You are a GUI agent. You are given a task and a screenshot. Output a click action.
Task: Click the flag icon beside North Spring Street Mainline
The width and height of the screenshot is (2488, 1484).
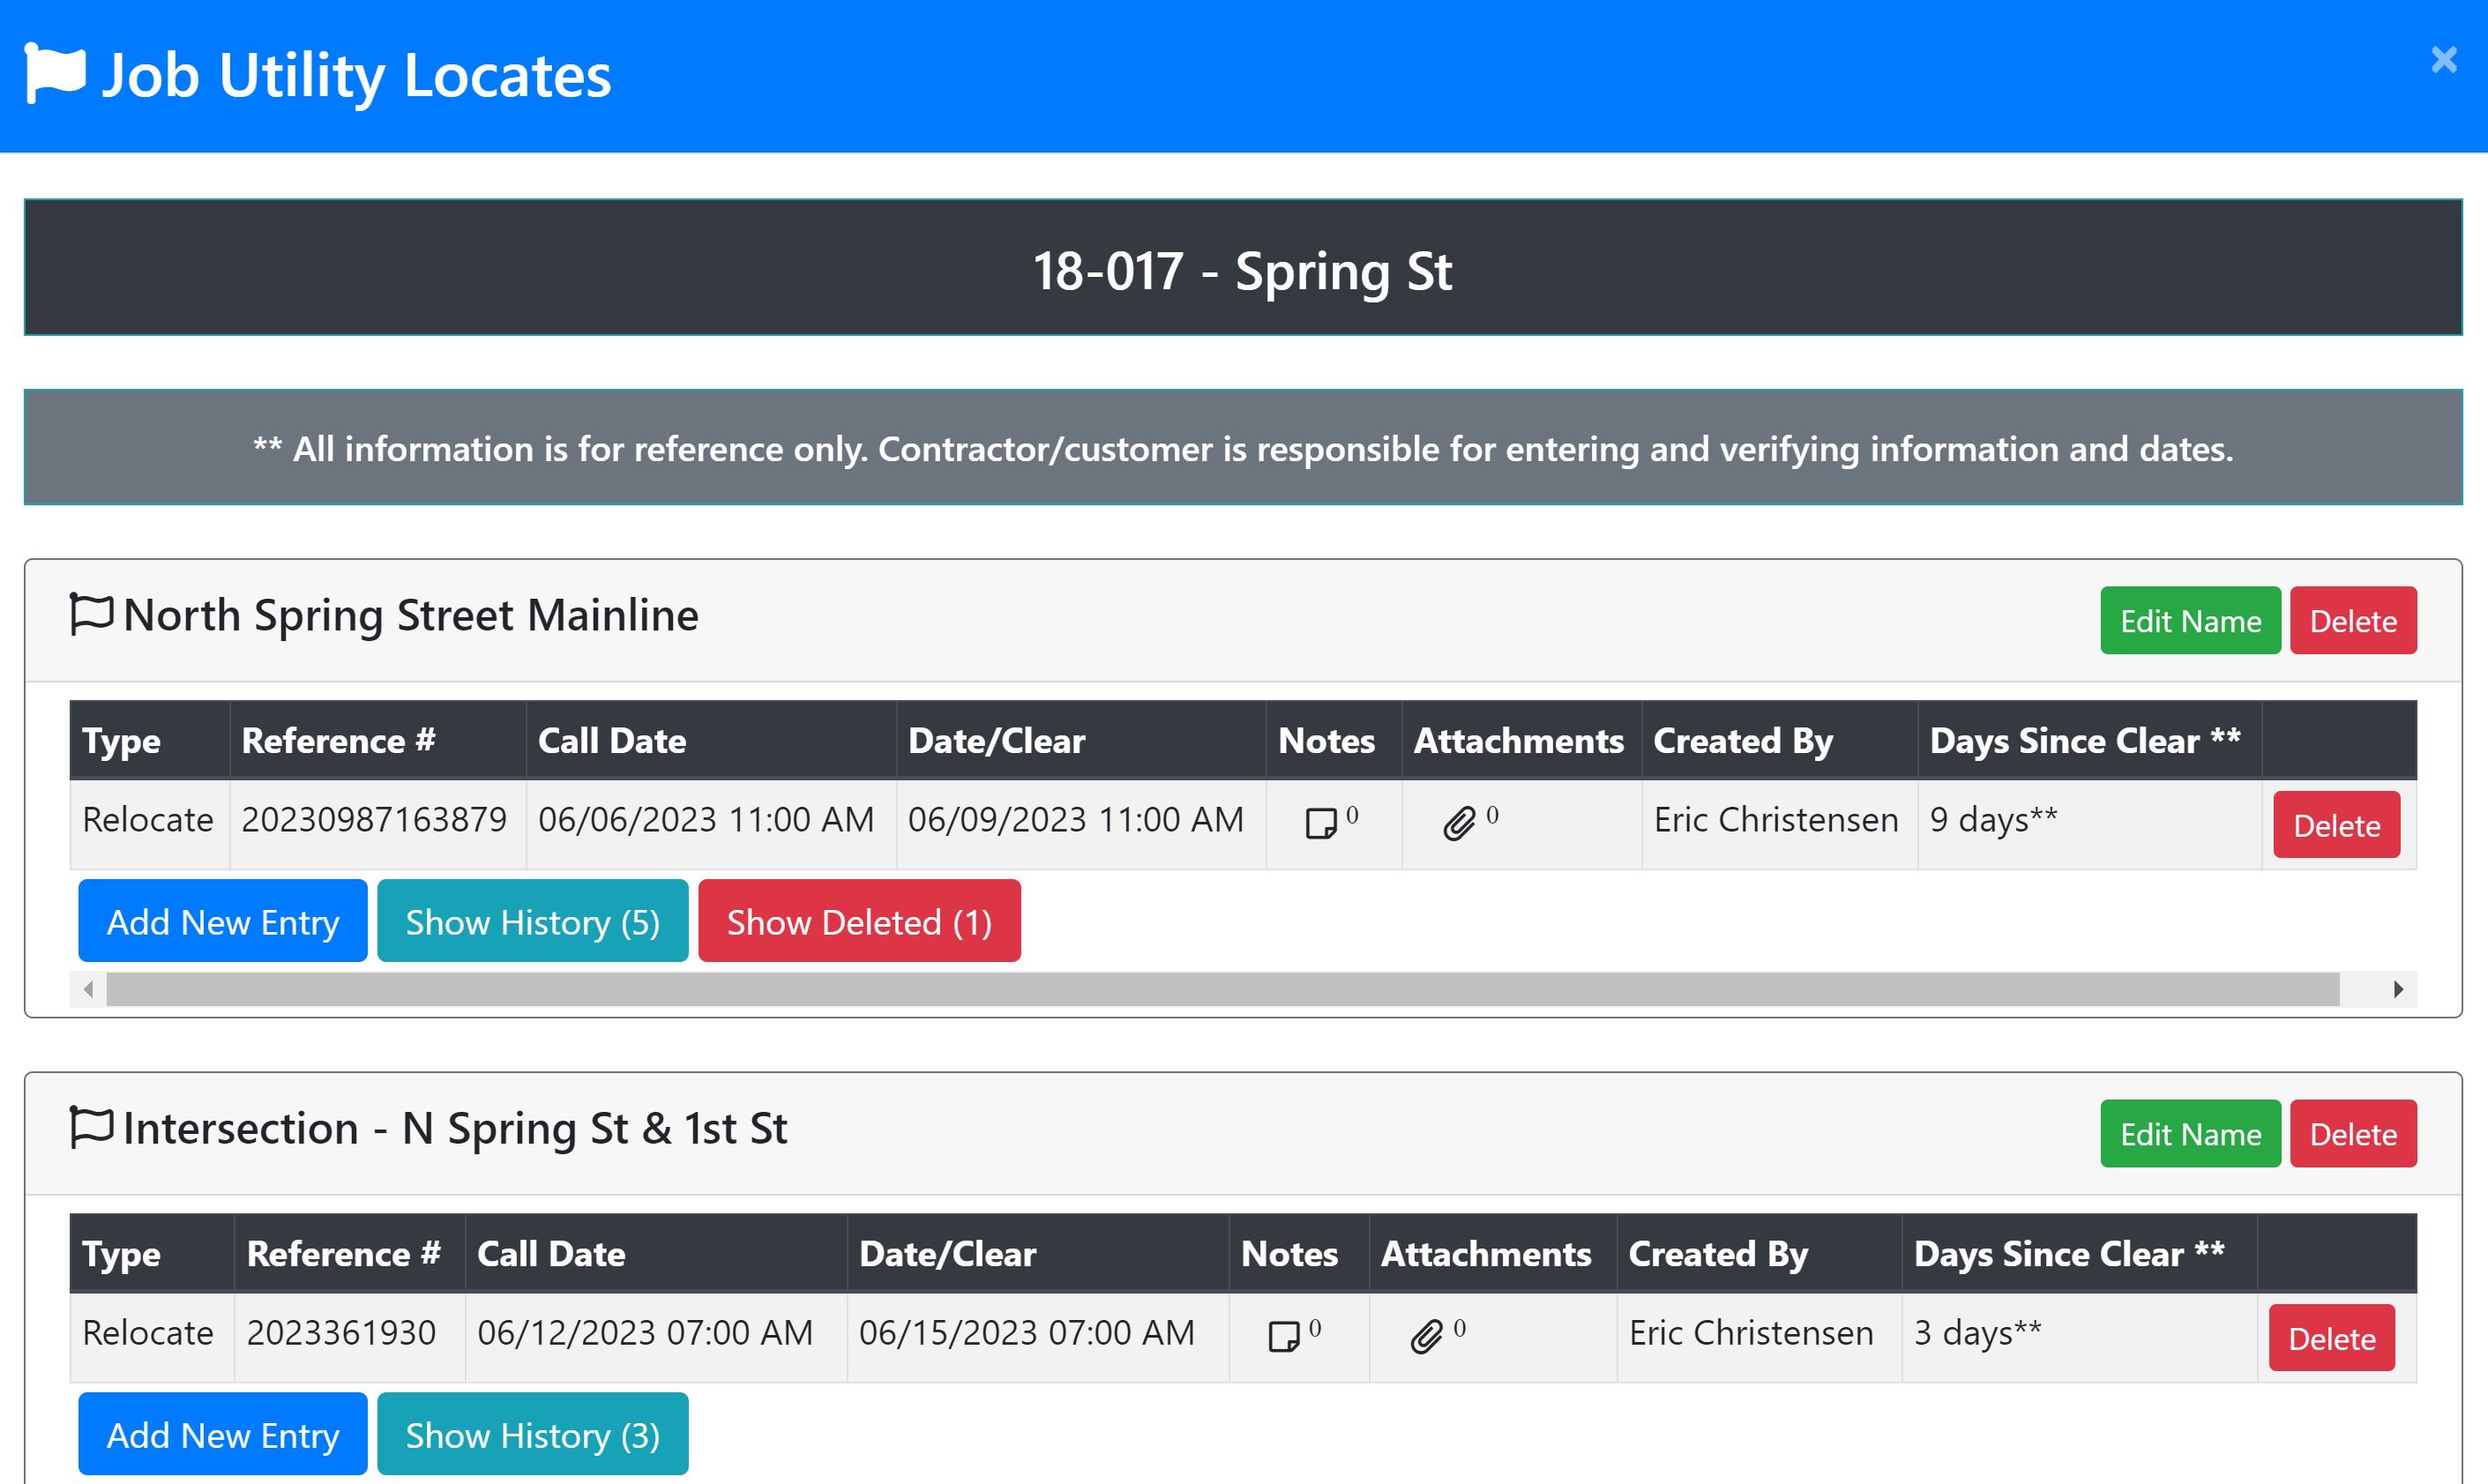pyautogui.click(x=91, y=614)
